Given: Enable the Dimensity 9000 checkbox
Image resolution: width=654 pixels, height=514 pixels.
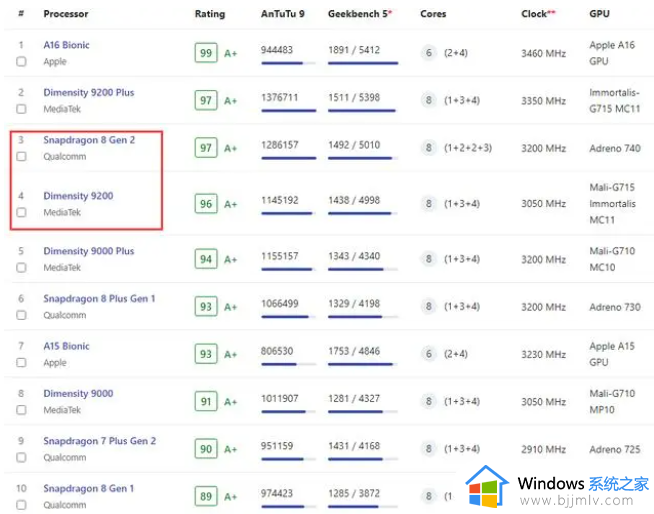Looking at the screenshot, I should pos(21,410).
